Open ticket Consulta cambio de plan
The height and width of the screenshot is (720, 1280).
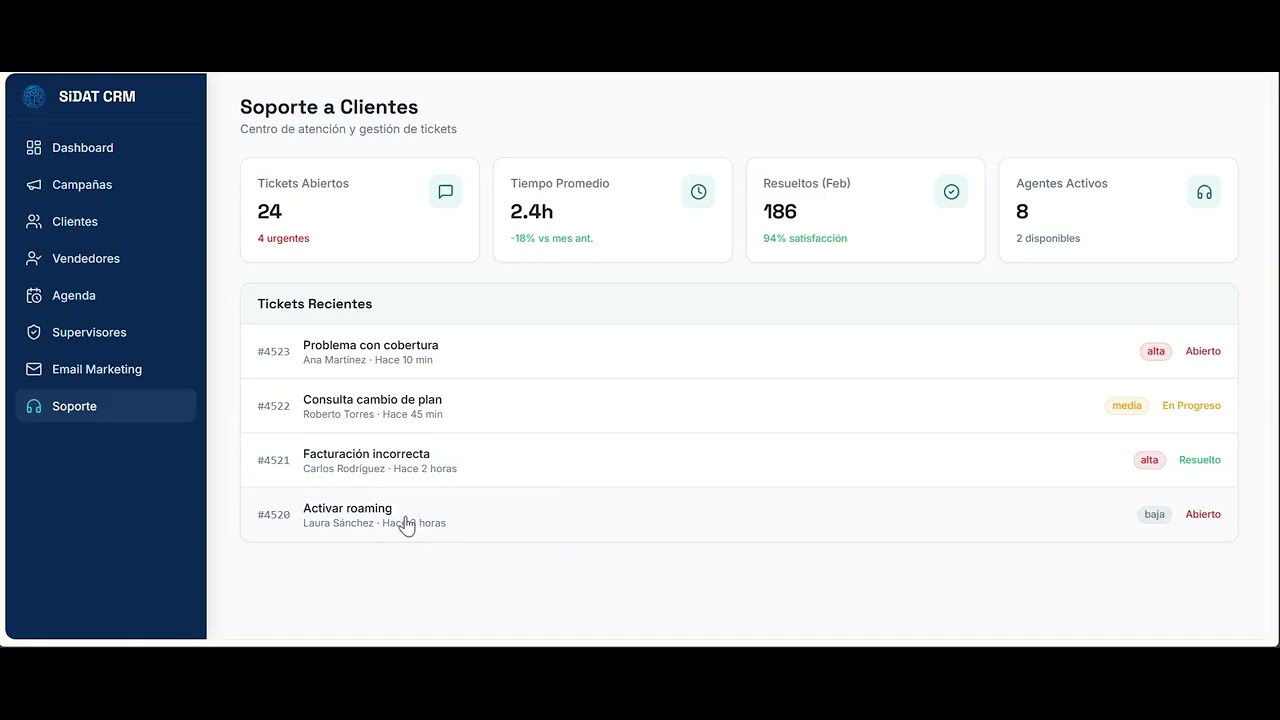(739, 406)
